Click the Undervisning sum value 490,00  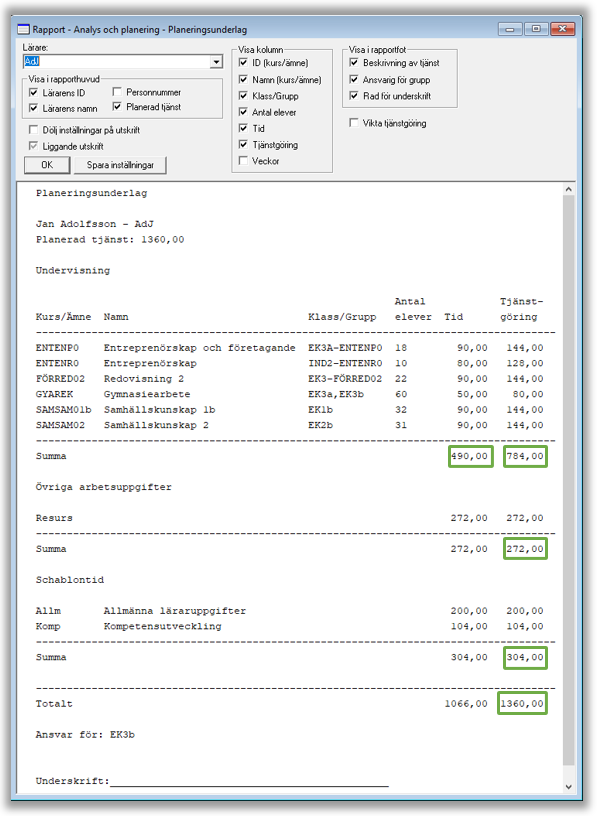[471, 456]
